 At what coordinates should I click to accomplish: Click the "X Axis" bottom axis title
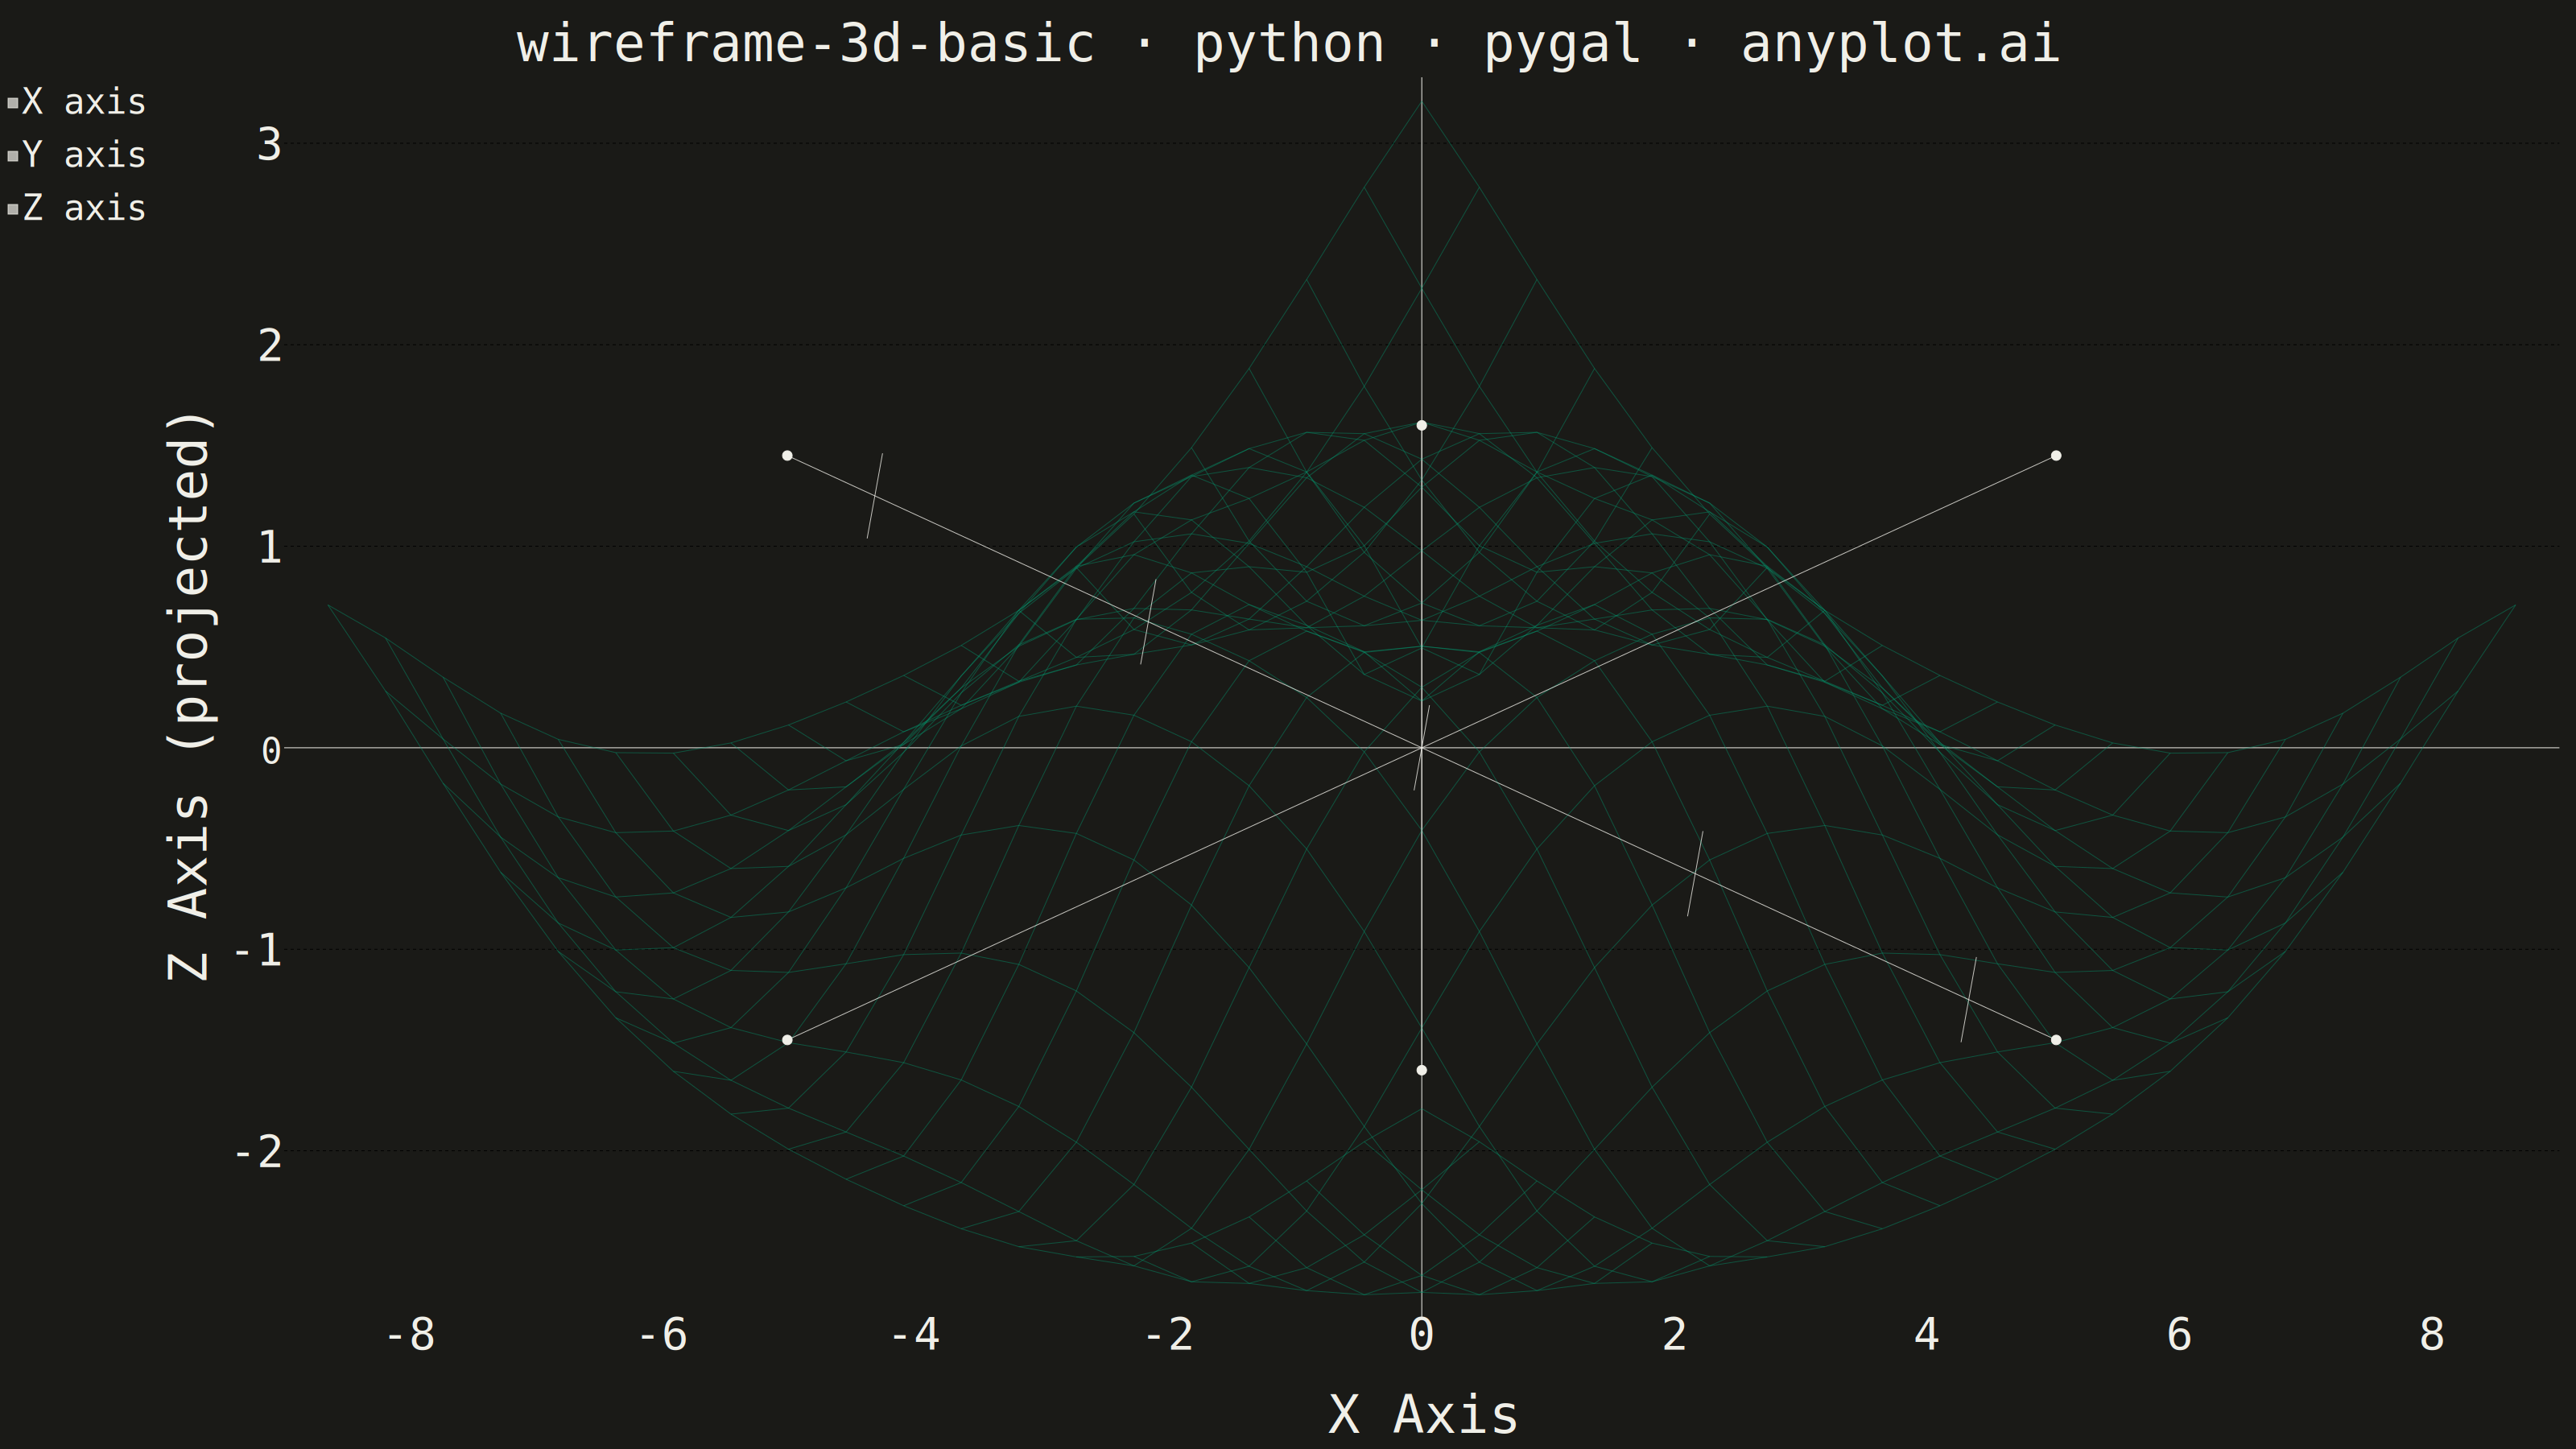[x=1423, y=1414]
